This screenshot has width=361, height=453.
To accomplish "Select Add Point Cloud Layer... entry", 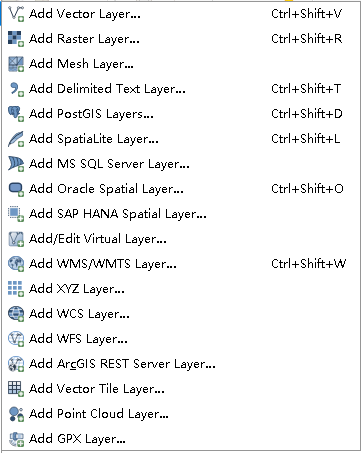I will (x=180, y=414).
